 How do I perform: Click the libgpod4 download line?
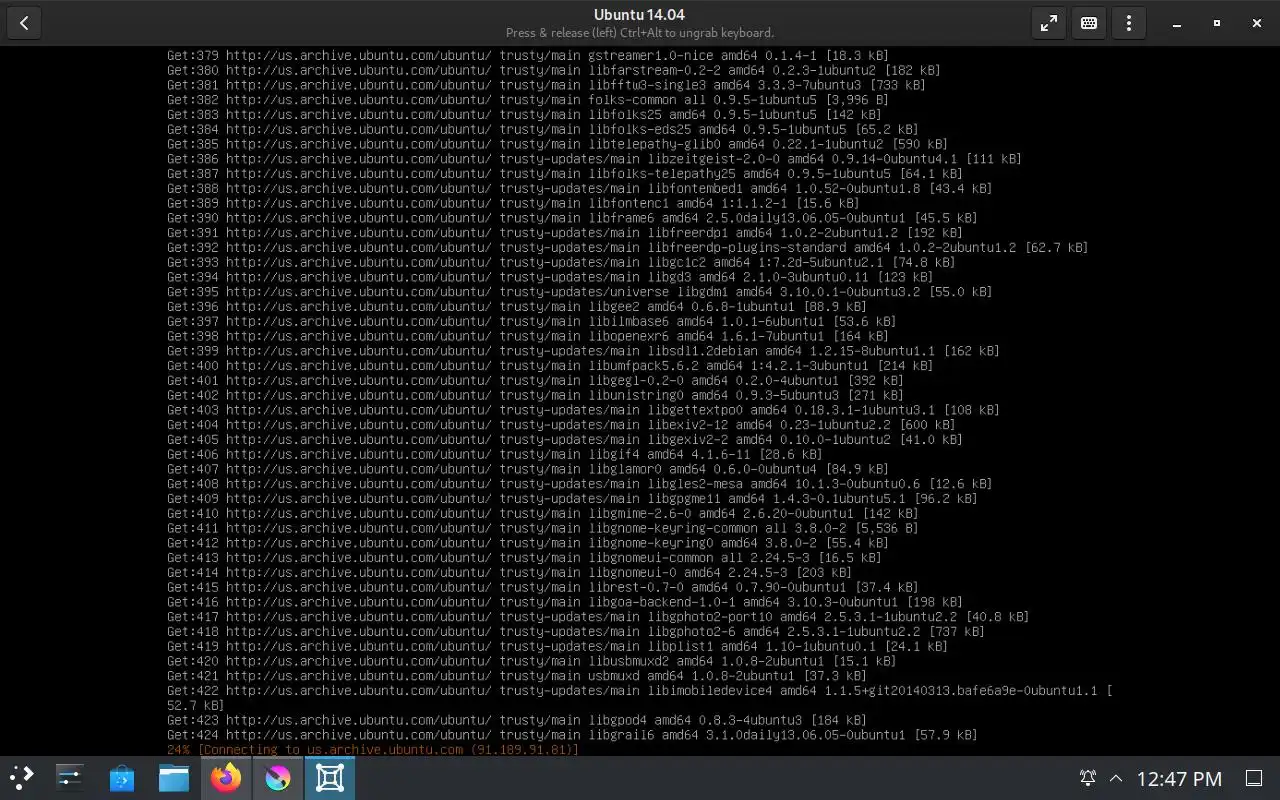click(x=517, y=720)
